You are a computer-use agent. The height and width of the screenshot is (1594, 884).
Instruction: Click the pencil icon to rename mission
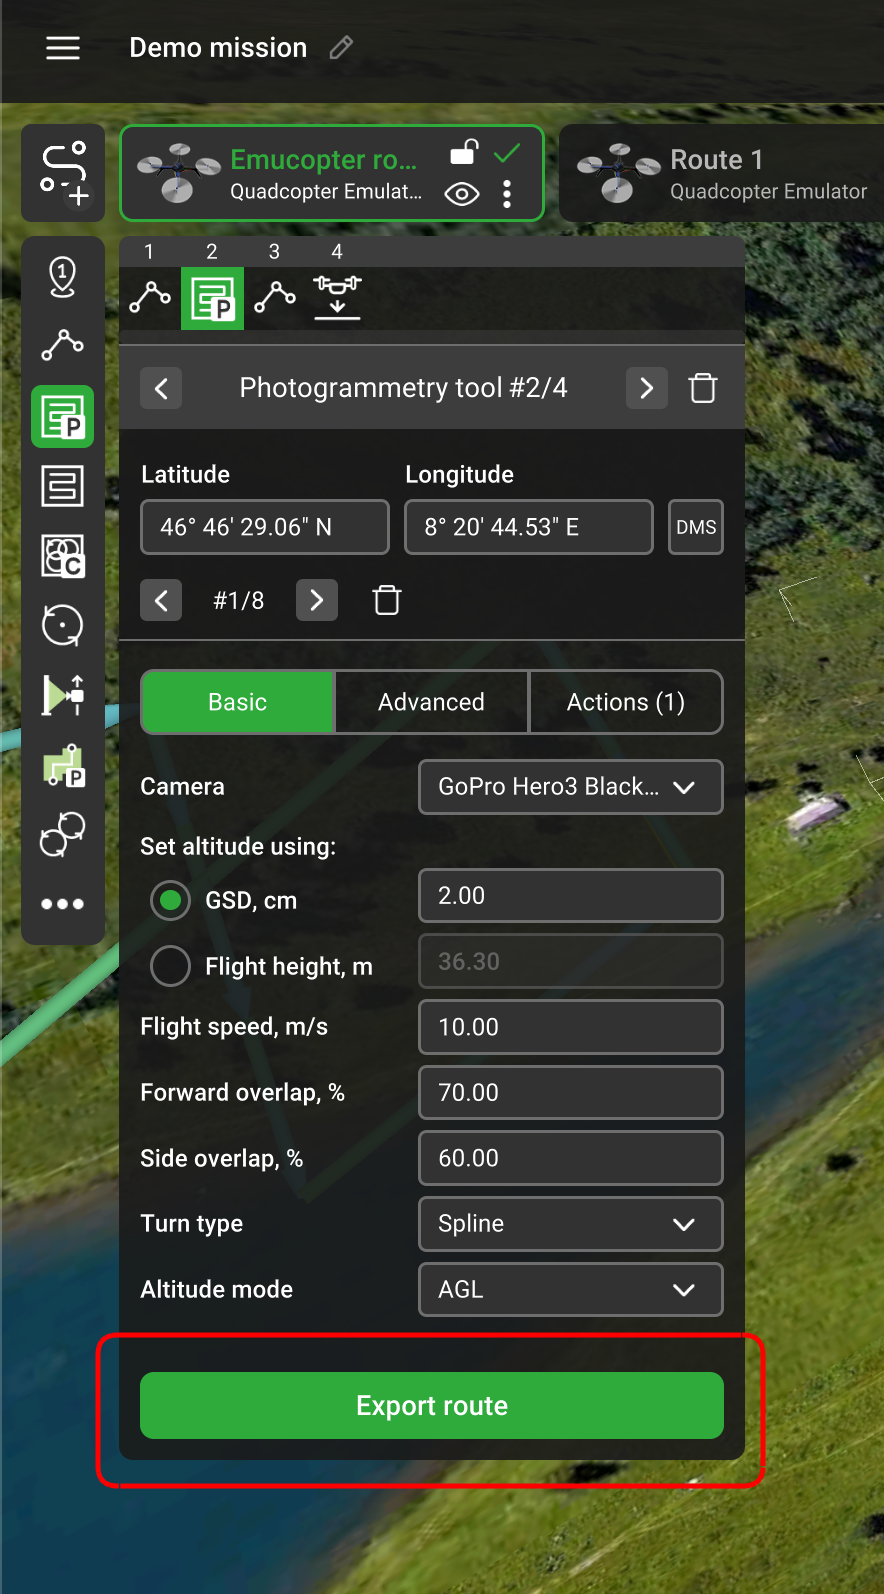tap(341, 48)
